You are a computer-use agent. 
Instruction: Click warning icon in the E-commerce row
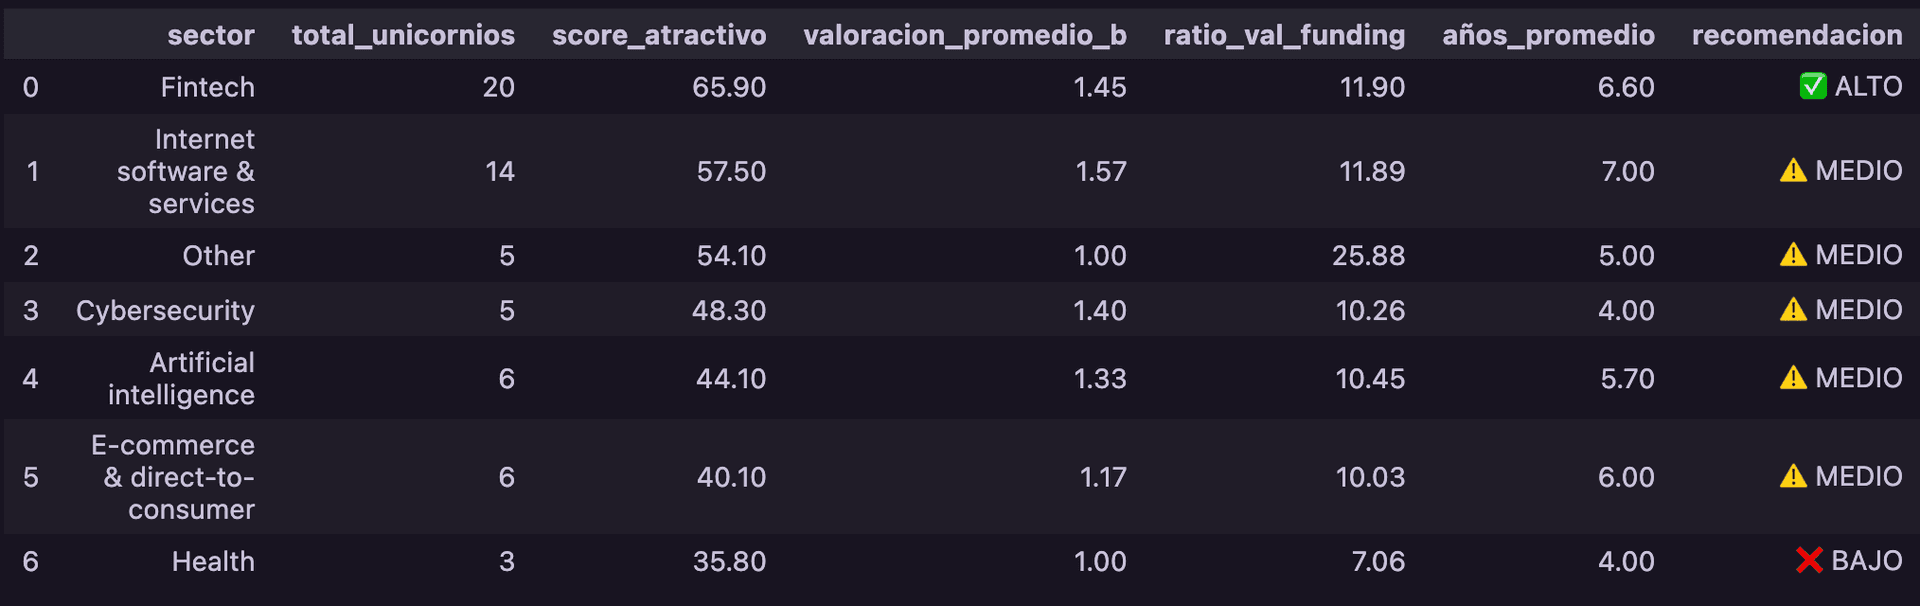click(1793, 476)
